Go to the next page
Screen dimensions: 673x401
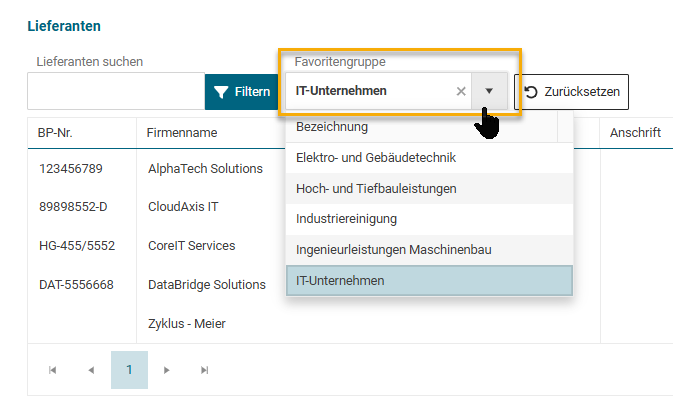[x=167, y=370]
